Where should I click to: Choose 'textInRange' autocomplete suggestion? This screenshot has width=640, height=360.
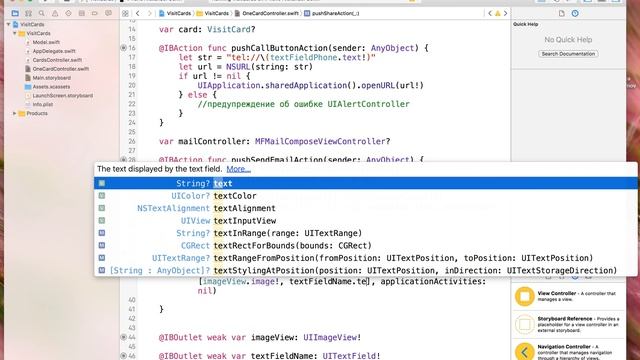tap(366, 233)
